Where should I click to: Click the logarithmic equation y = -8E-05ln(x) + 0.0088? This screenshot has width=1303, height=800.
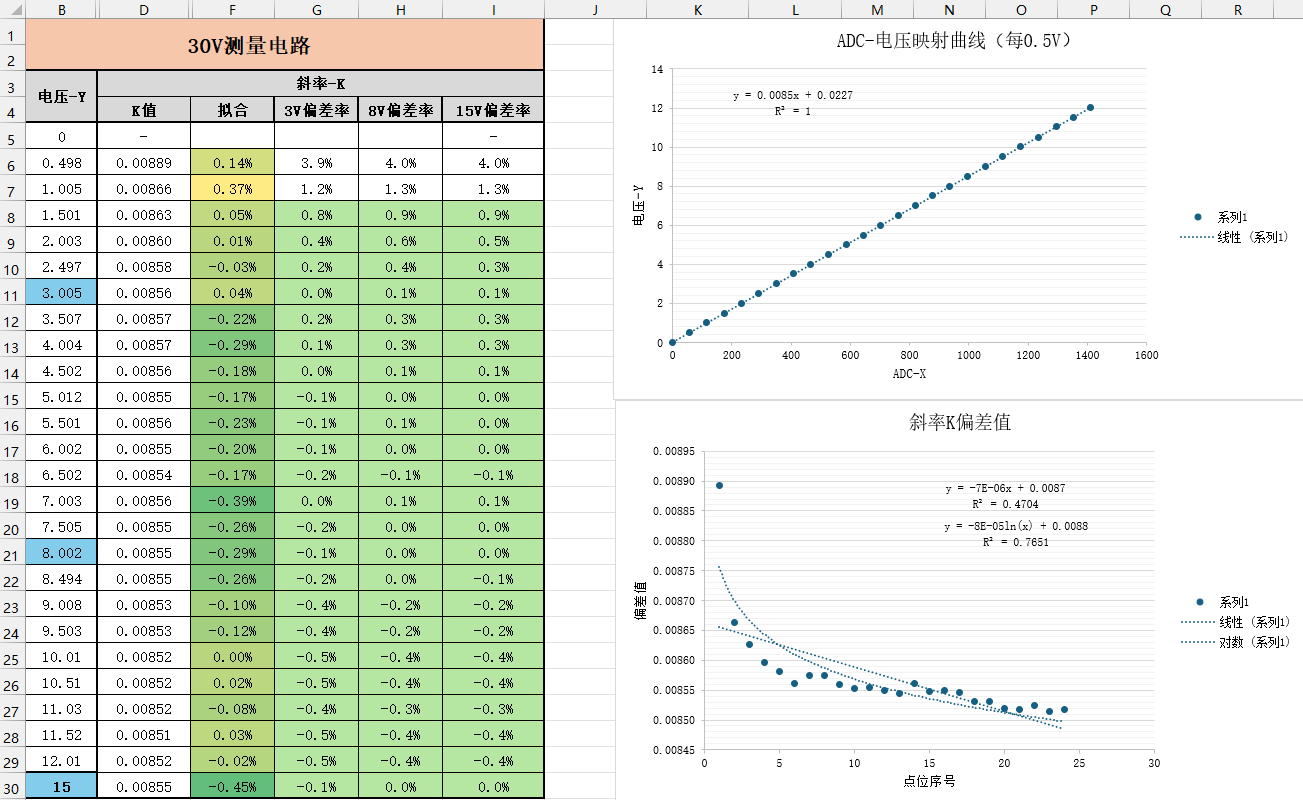pyautogui.click(x=1016, y=526)
